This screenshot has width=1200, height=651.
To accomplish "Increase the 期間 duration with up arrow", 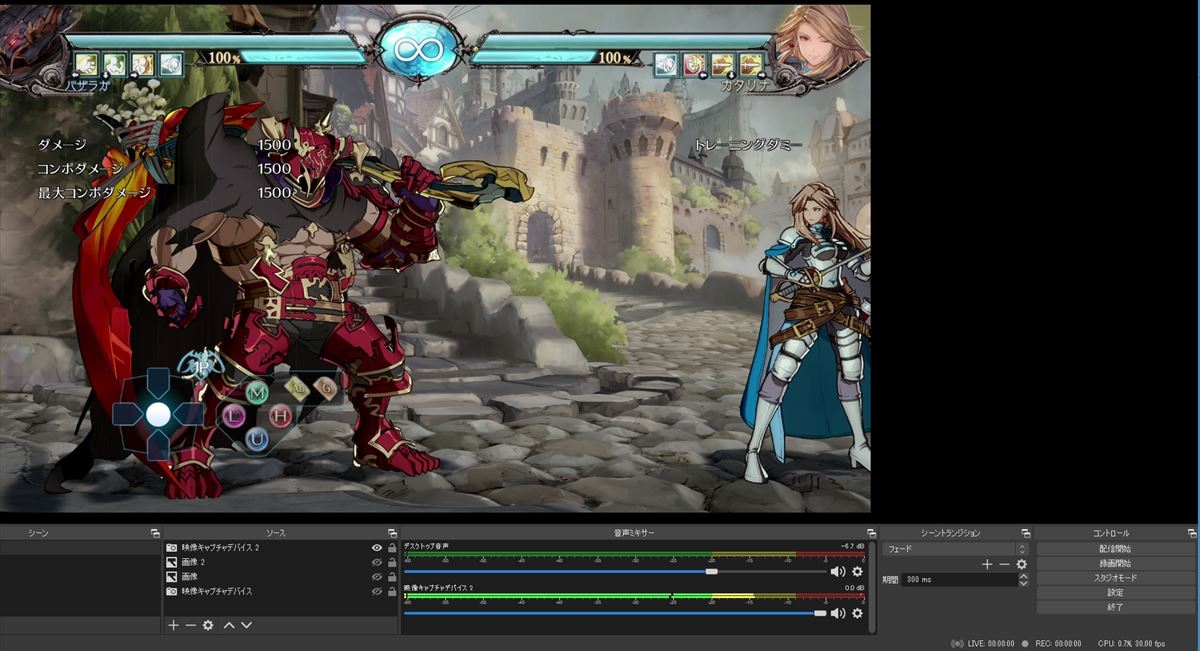I will point(1022,576).
